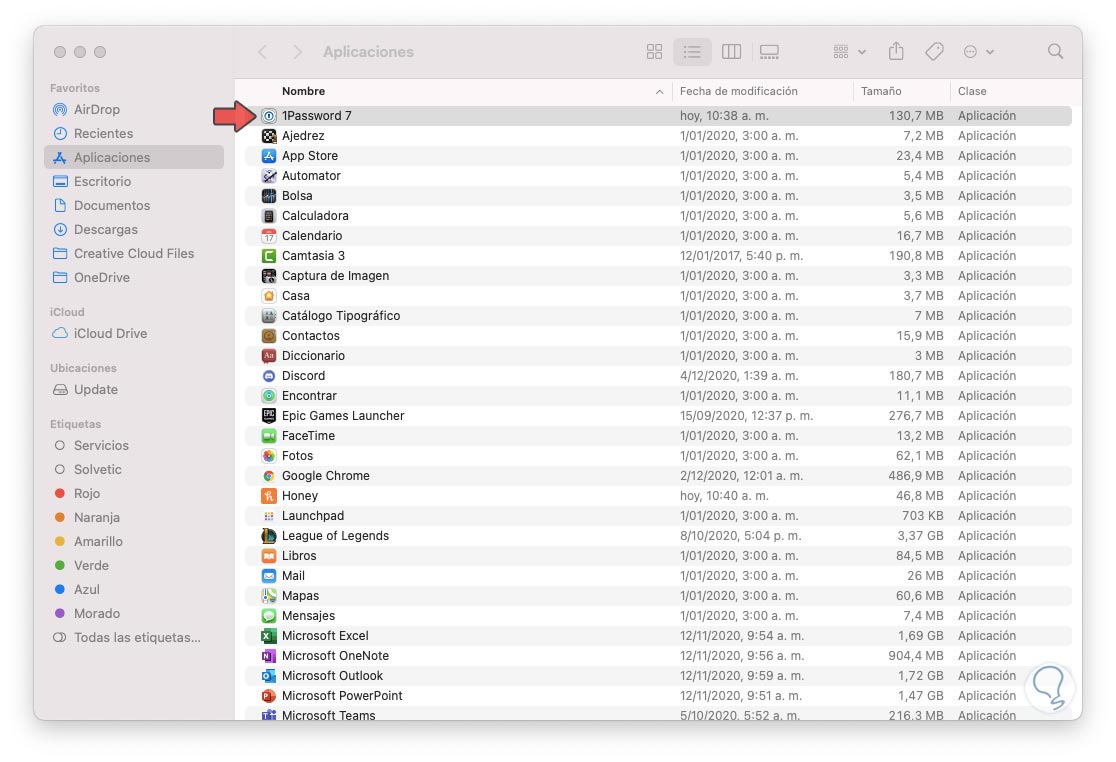The height and width of the screenshot is (762, 1116).
Task: Open the More actions ellipsis menu
Action: pyautogui.click(x=978, y=51)
